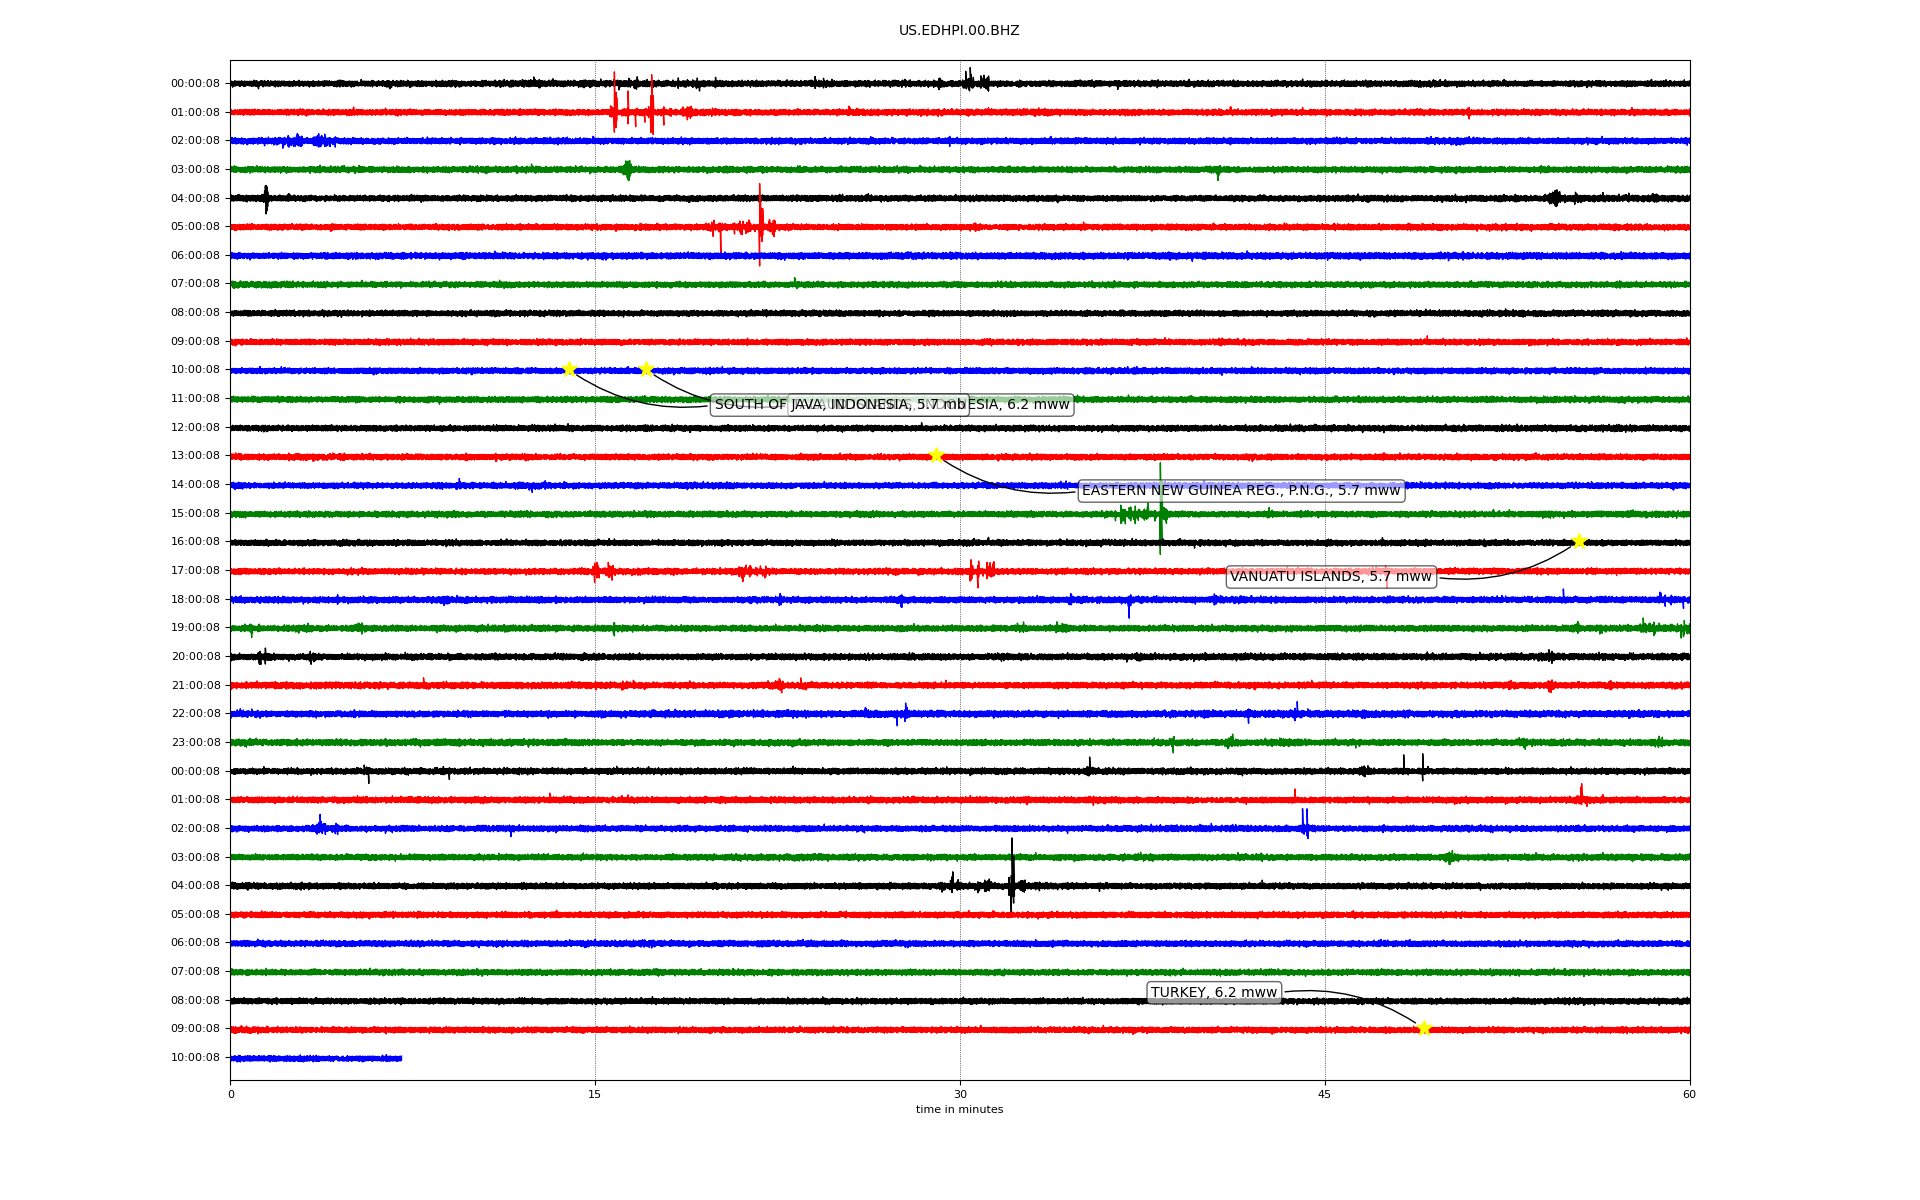The image size is (1920, 1200).
Task: Click the 20:00:08 row time label
Action: coord(195,657)
